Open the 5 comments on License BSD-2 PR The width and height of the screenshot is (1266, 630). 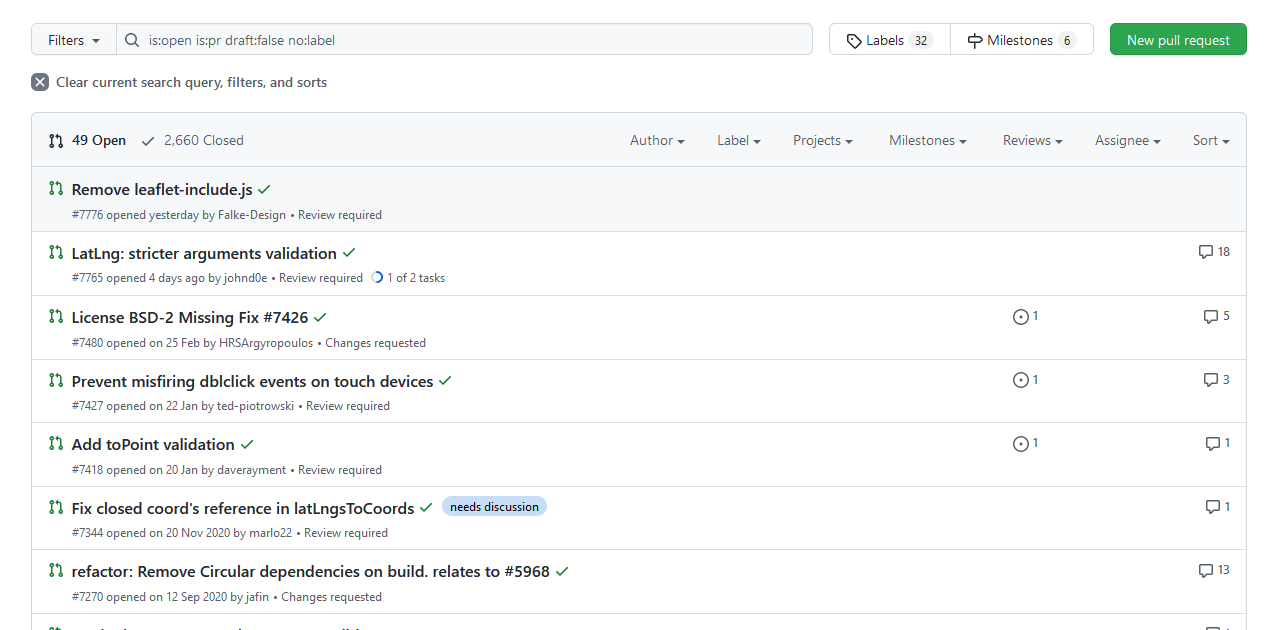tap(1217, 316)
